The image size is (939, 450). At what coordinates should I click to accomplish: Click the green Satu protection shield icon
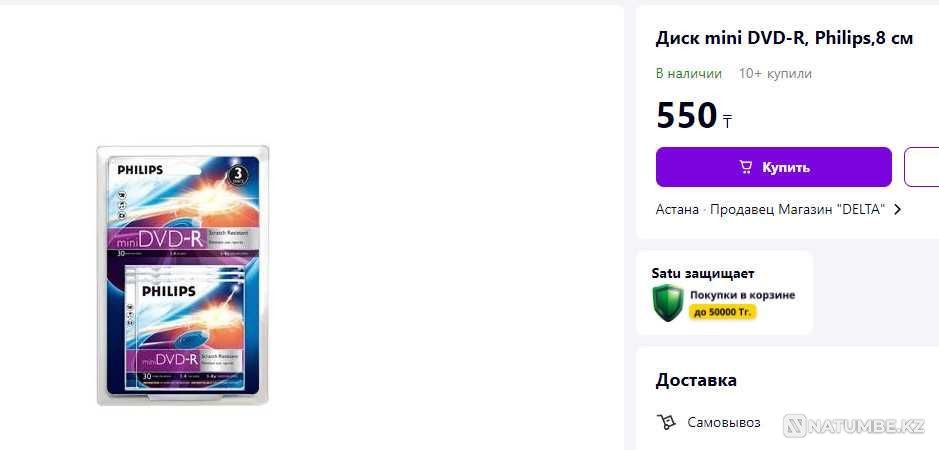[667, 302]
